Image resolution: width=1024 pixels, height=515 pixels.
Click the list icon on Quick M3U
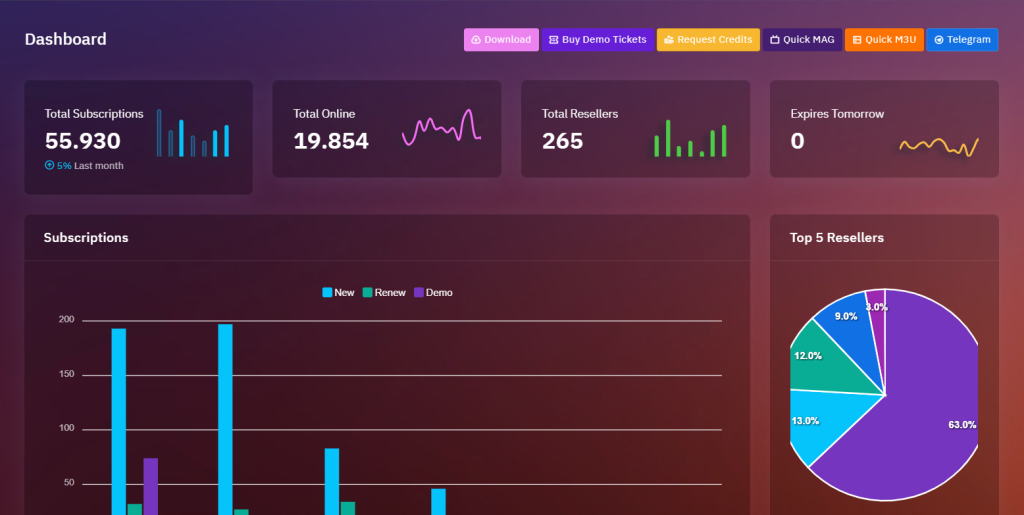pyautogui.click(x=856, y=40)
